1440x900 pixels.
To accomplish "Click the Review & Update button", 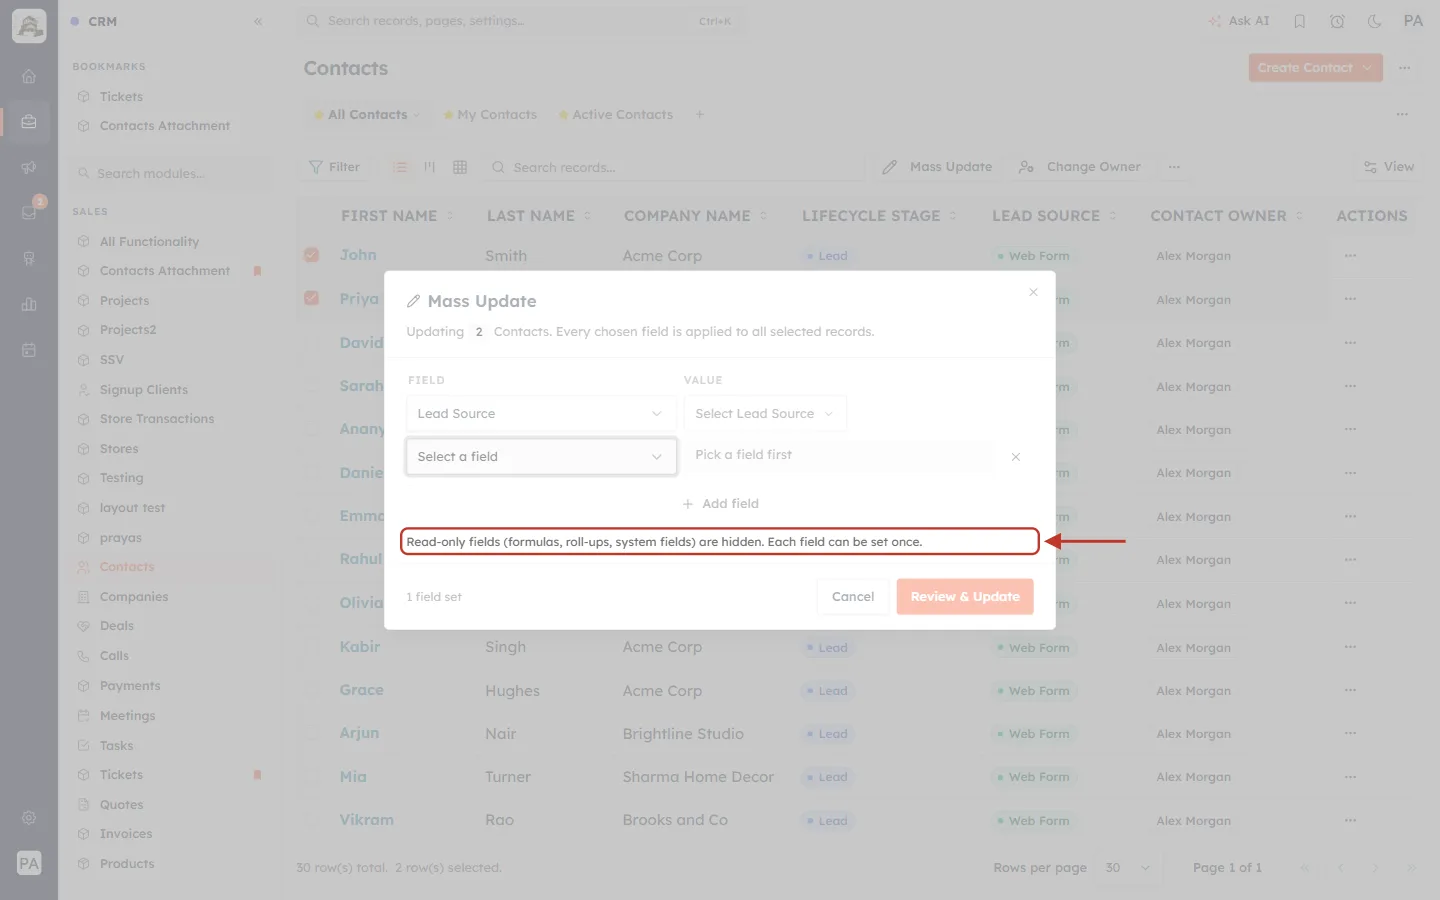I will (x=965, y=597).
